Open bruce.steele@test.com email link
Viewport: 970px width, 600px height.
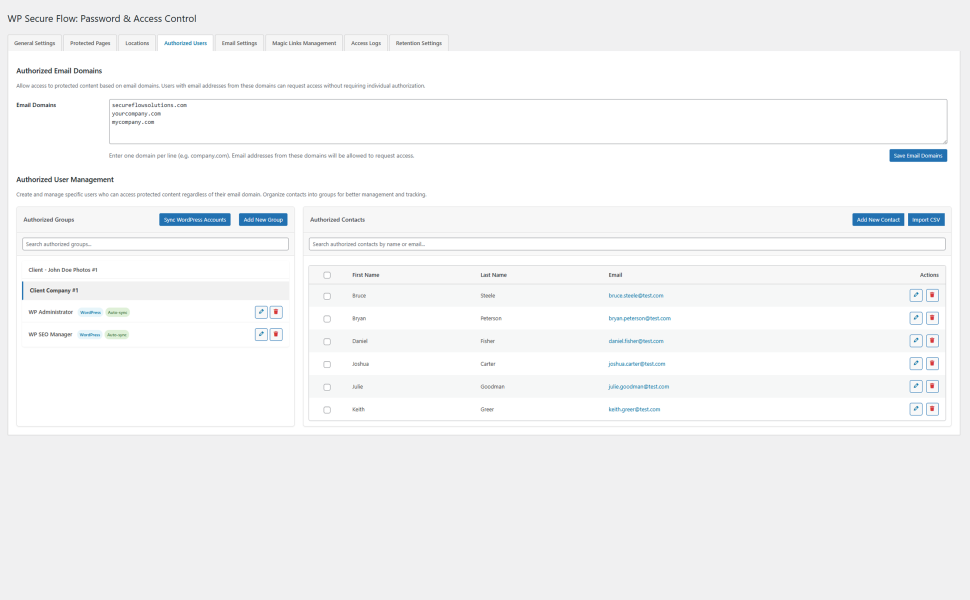(x=635, y=296)
